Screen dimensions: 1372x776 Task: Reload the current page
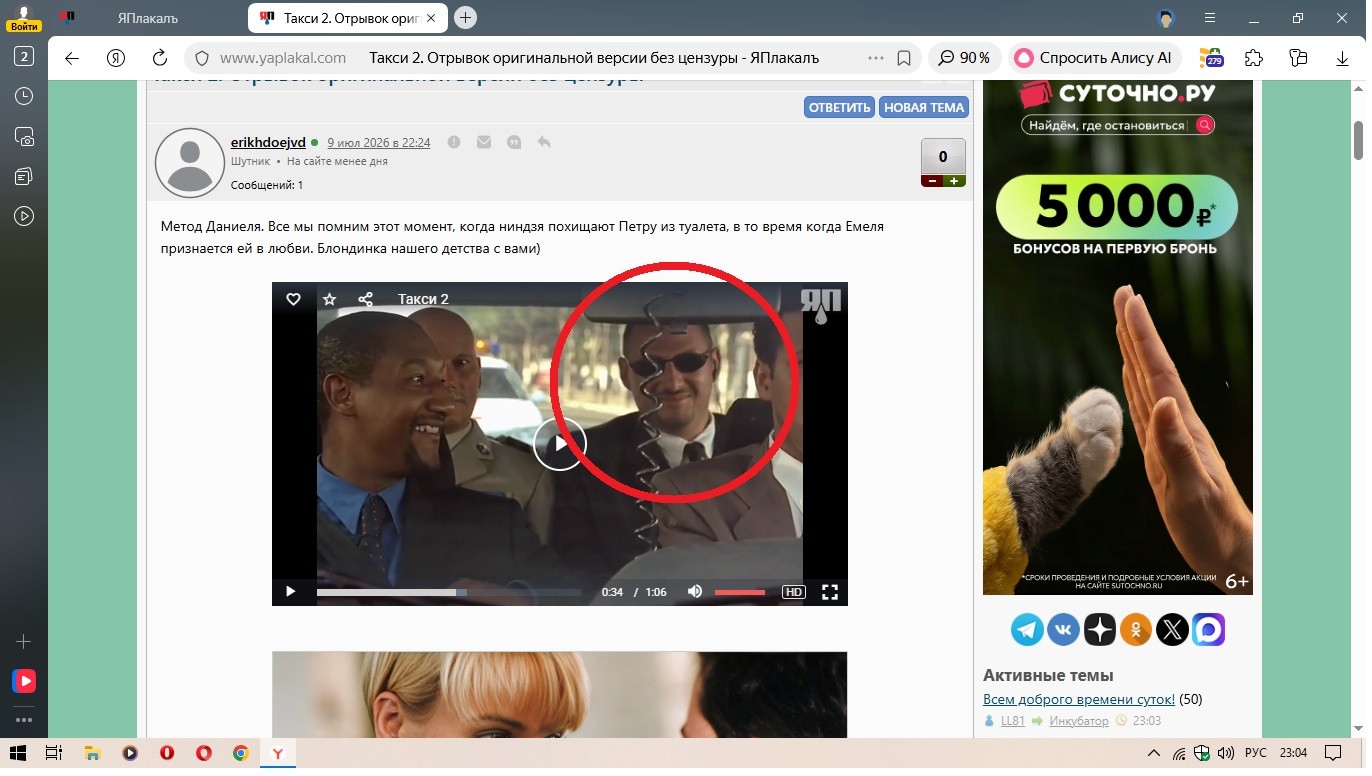coord(160,58)
